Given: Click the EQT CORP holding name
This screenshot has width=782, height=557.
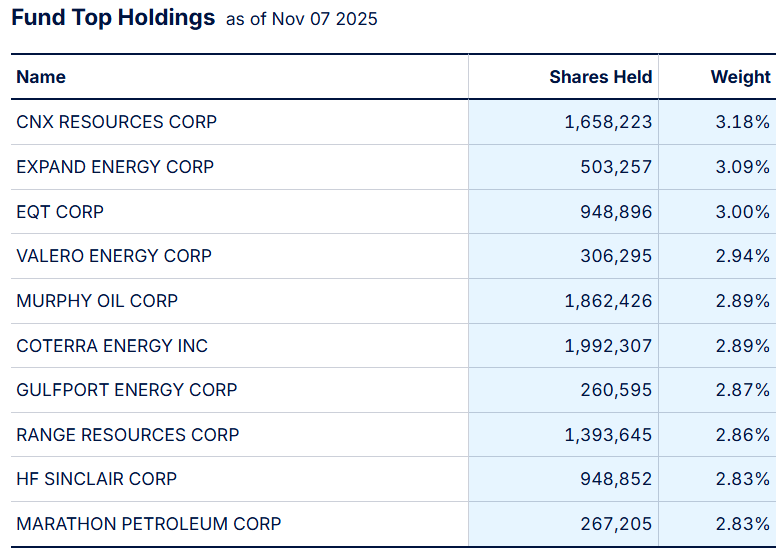Looking at the screenshot, I should [x=60, y=212].
